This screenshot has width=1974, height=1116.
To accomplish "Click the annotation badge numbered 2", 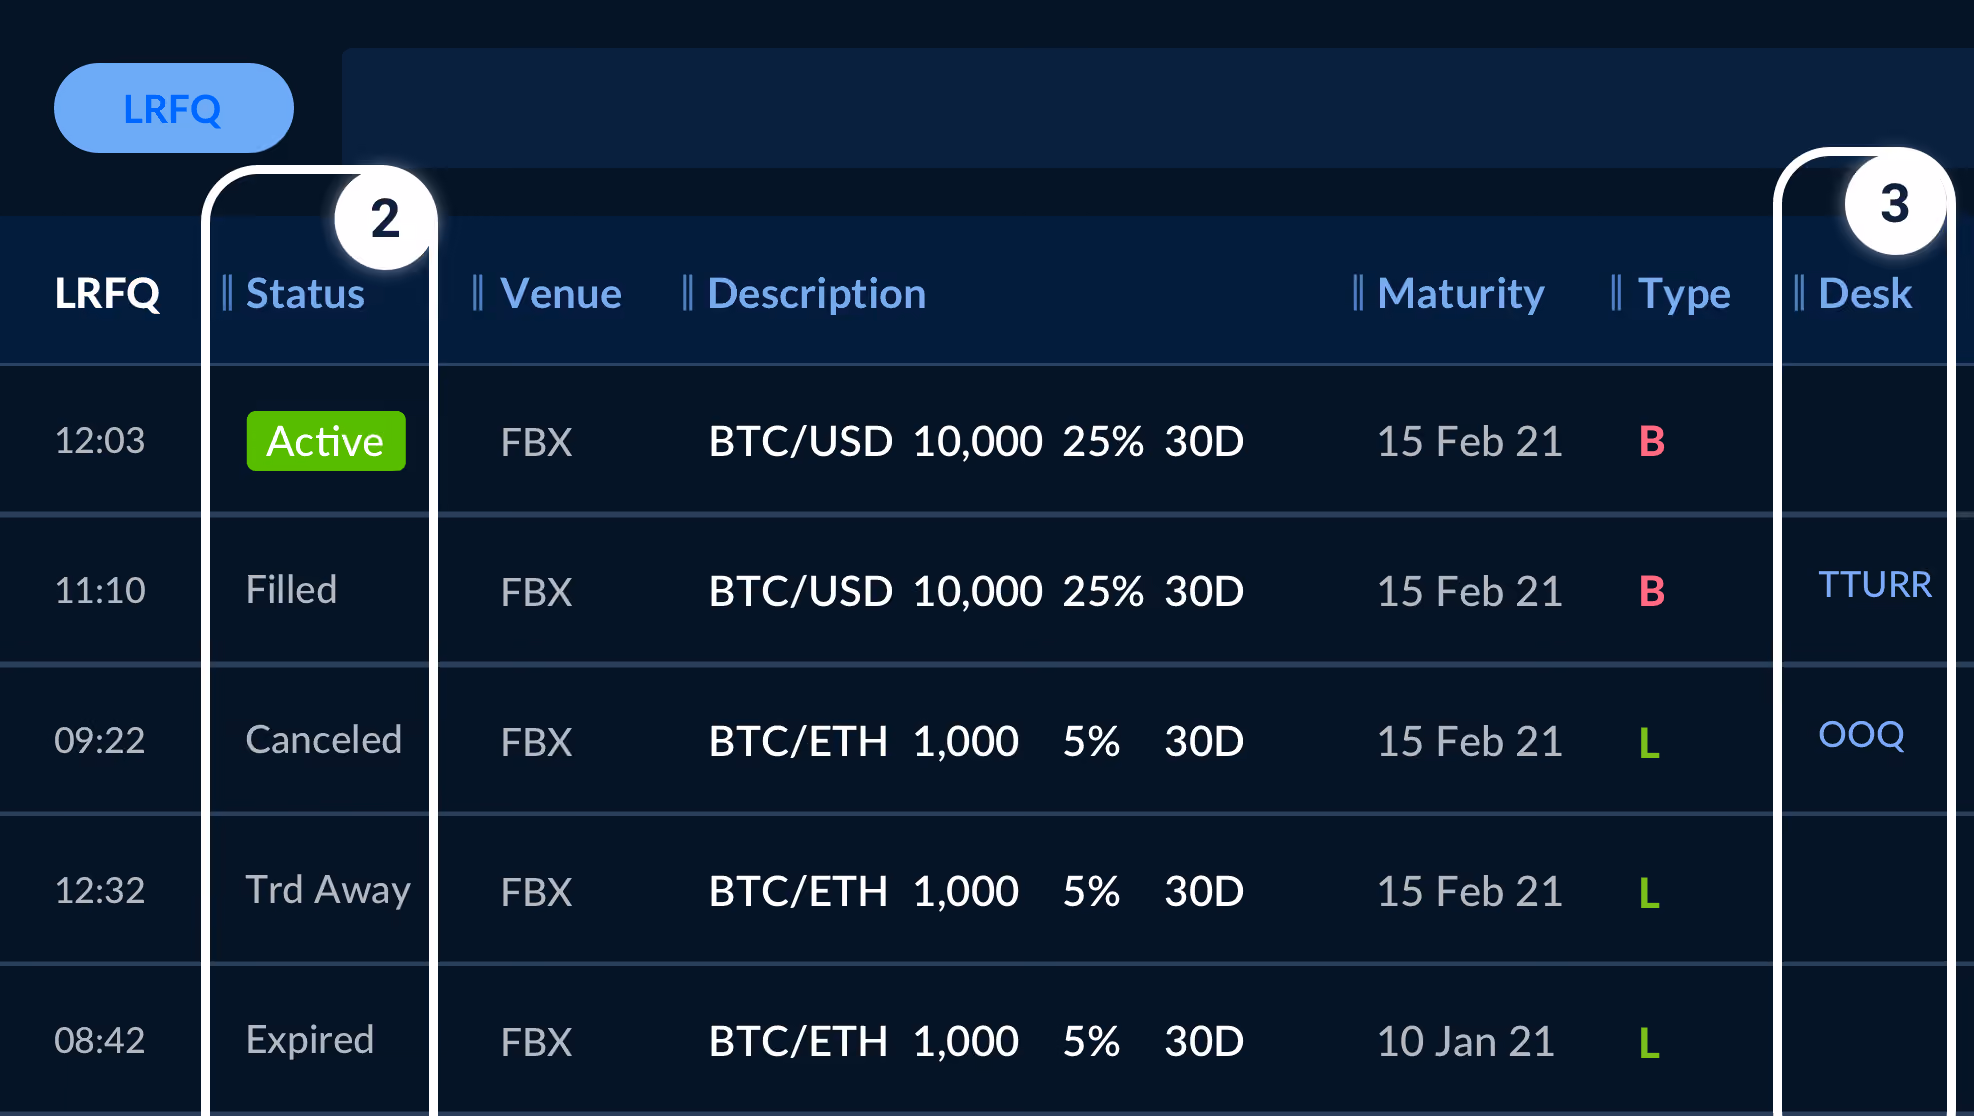I will point(385,218).
